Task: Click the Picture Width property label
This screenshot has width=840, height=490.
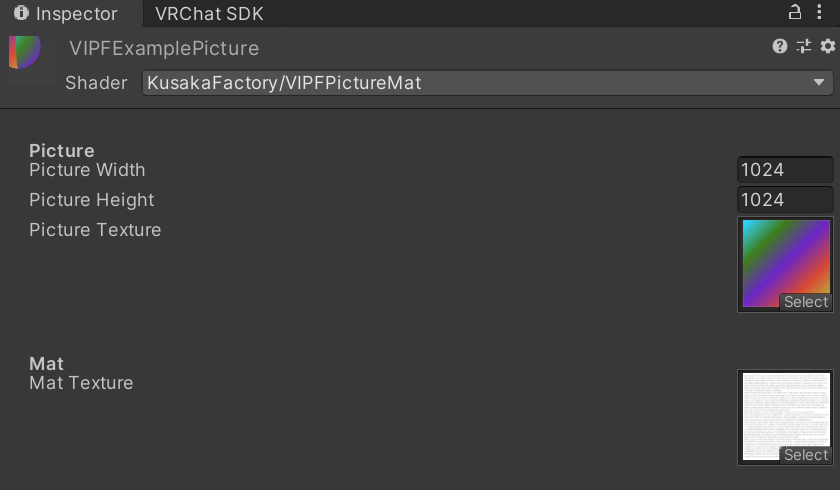Action: pos(87,170)
